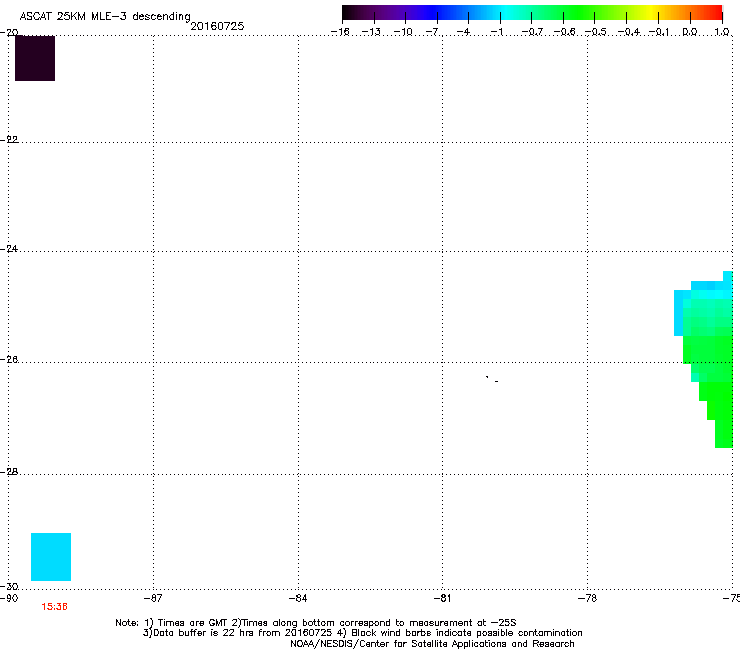The height and width of the screenshot is (650, 740).
Task: Click the -84 longitude axis label
Action: tap(298, 599)
